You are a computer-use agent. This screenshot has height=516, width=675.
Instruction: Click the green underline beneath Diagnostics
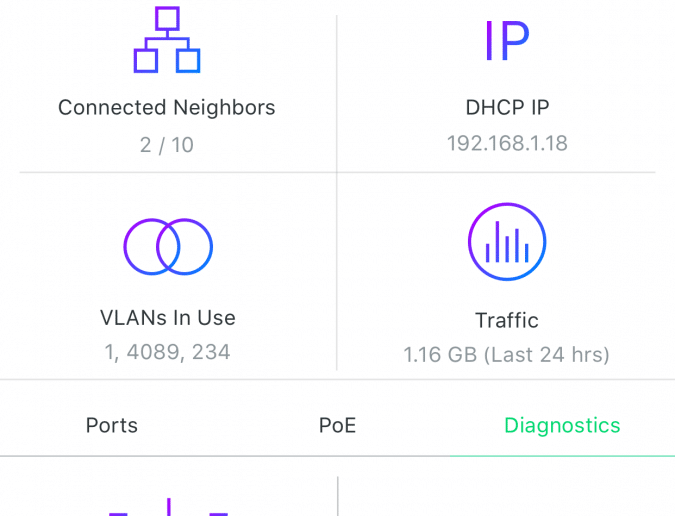pyautogui.click(x=562, y=456)
